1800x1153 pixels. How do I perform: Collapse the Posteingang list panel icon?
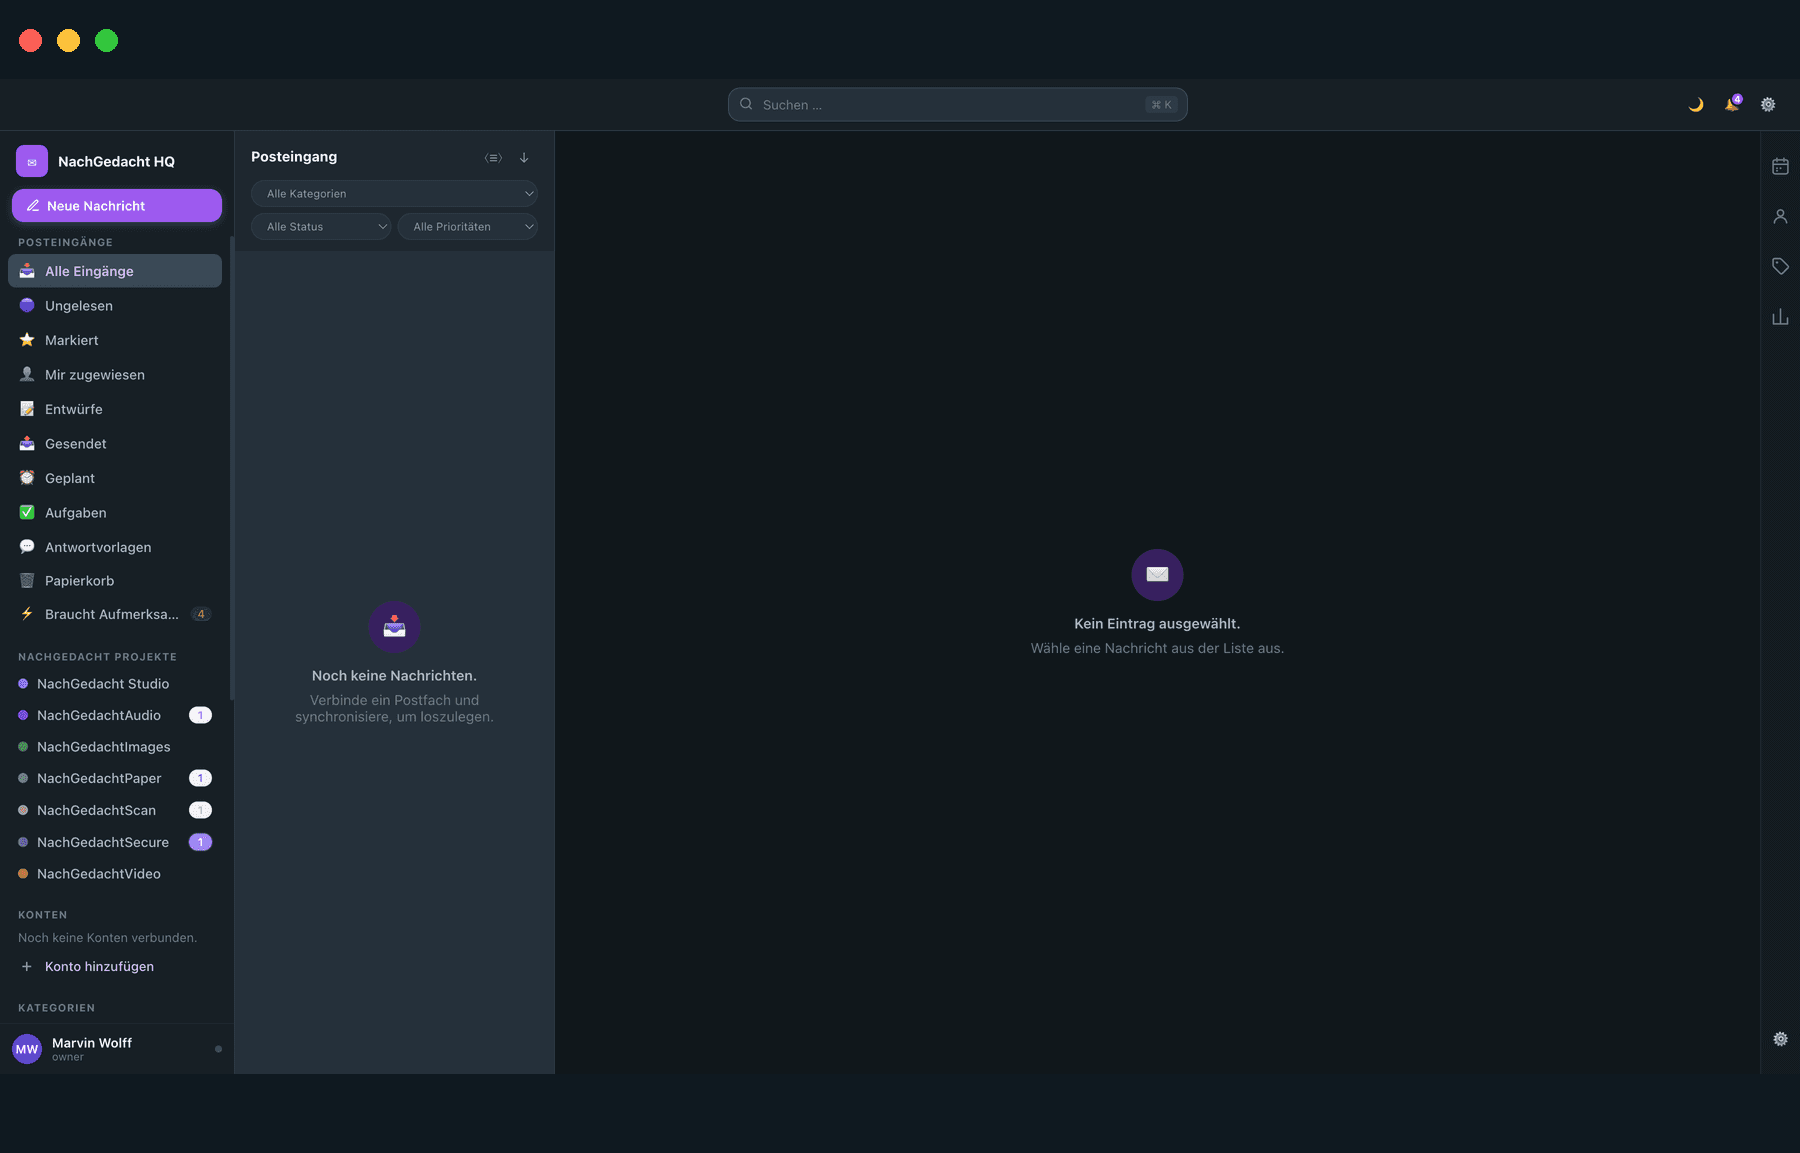click(493, 158)
